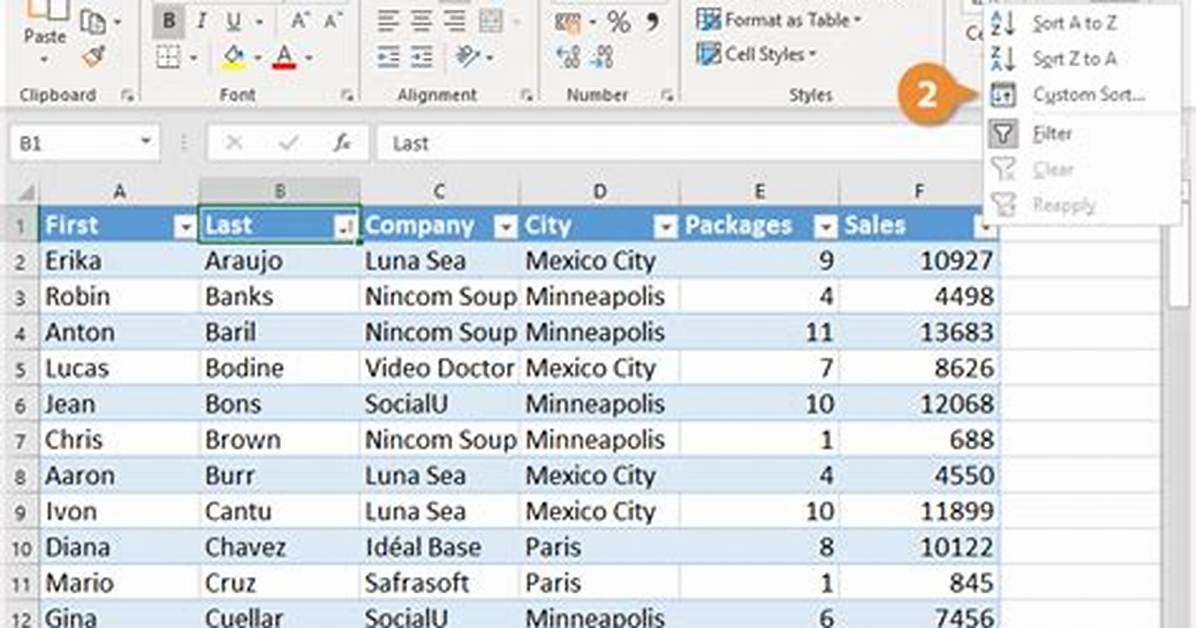Click the cell with sales value 13683
This screenshot has height=628, width=1196.
point(920,333)
